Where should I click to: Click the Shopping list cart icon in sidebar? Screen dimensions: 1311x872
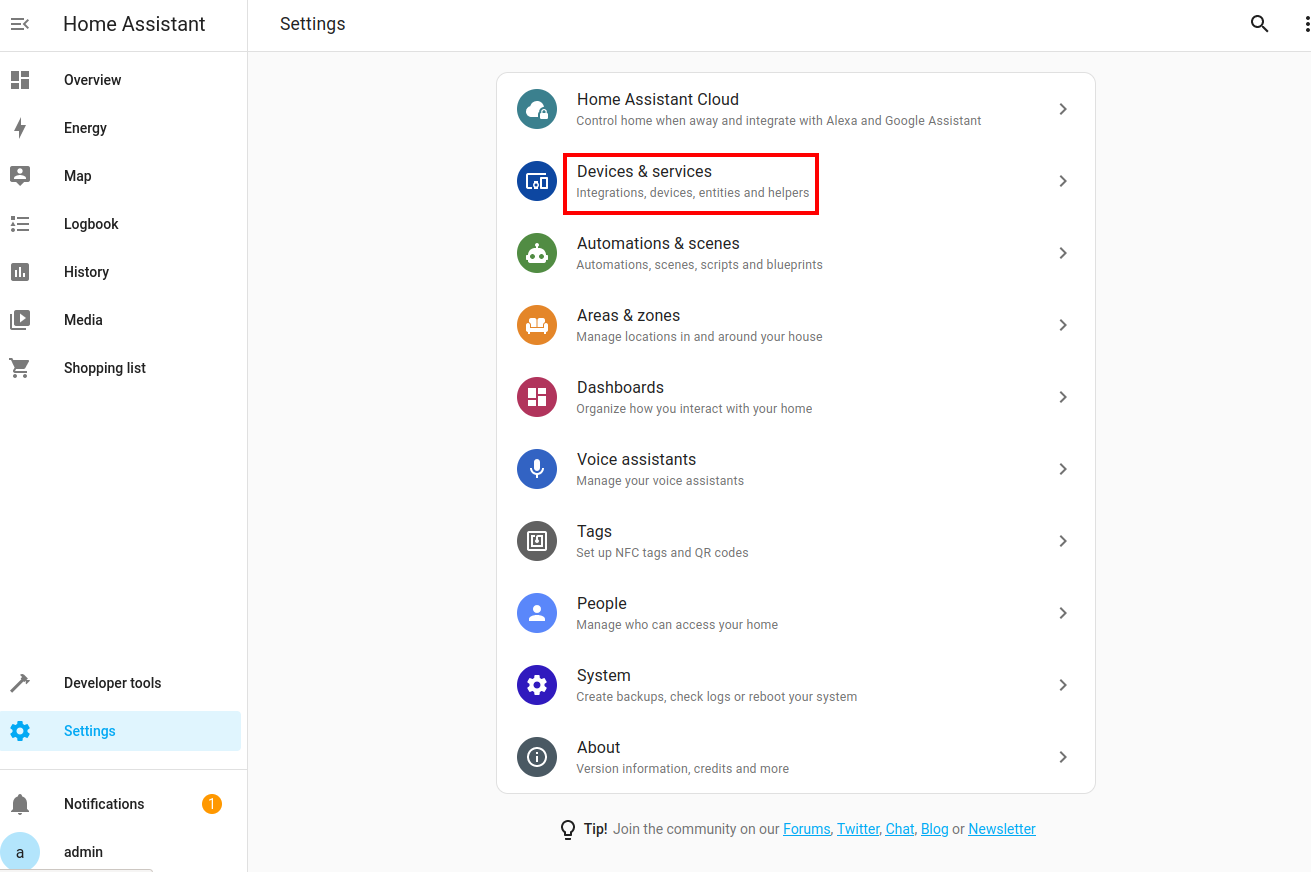click(x=20, y=367)
